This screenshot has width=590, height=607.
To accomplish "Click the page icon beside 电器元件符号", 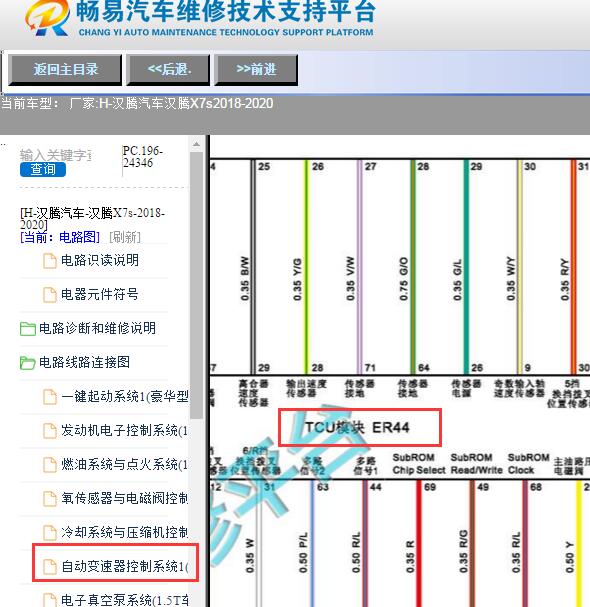I will click(50, 295).
